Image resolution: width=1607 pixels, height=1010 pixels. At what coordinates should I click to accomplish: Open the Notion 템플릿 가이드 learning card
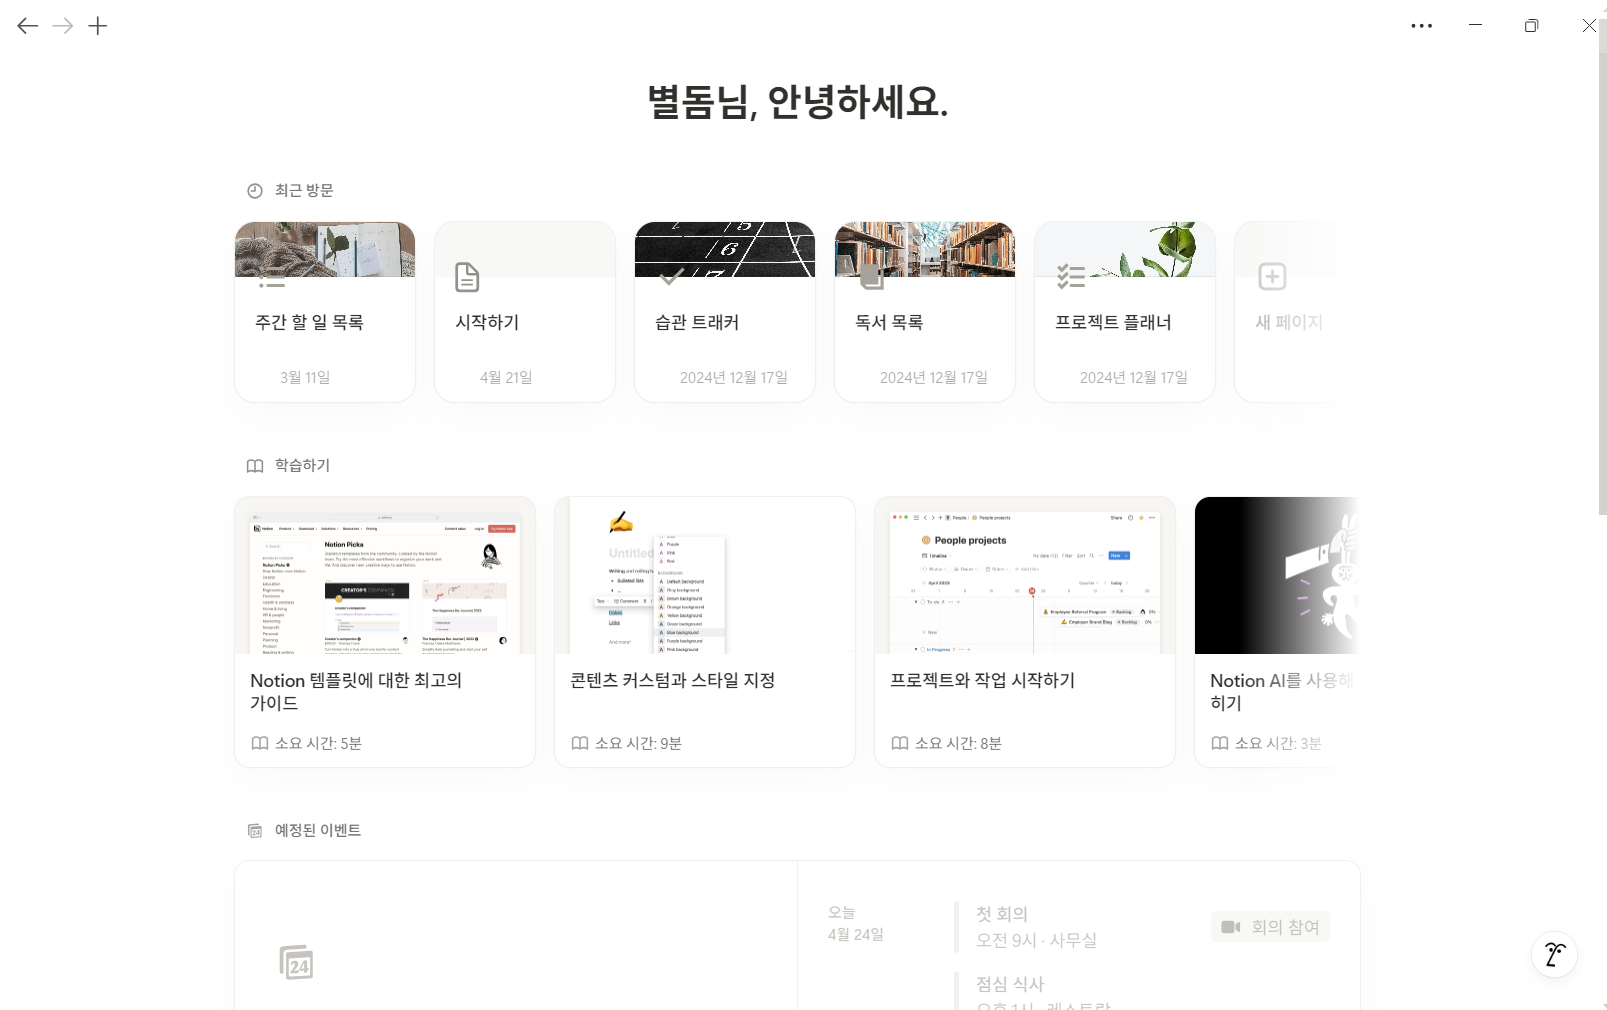pos(384,632)
